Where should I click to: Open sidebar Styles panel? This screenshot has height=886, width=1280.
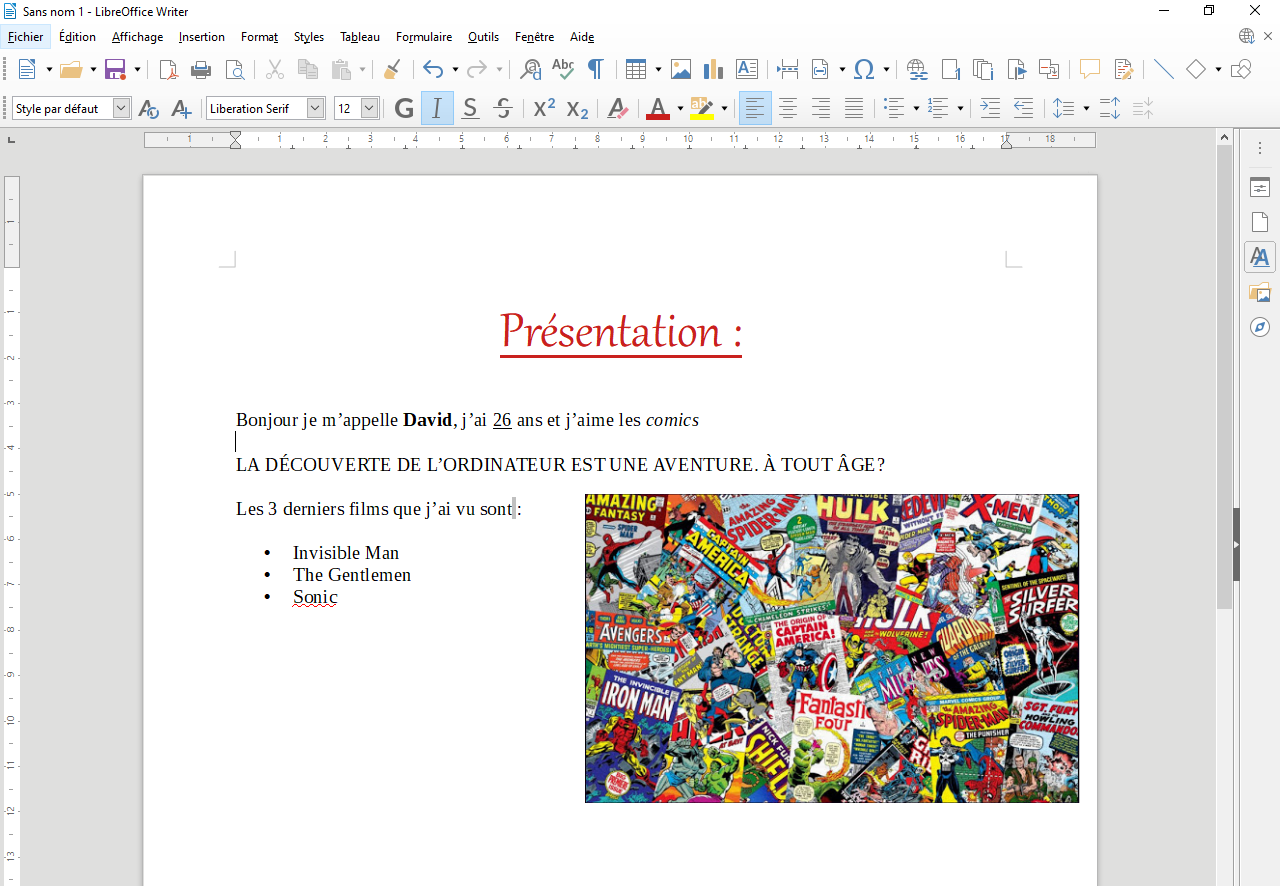pyautogui.click(x=1260, y=257)
